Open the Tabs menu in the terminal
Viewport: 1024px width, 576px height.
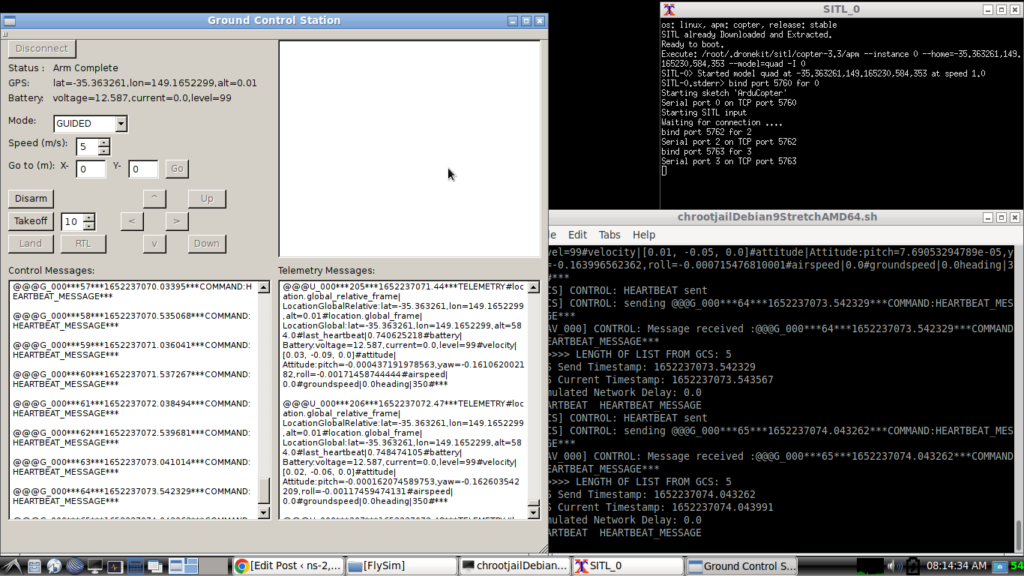point(610,234)
